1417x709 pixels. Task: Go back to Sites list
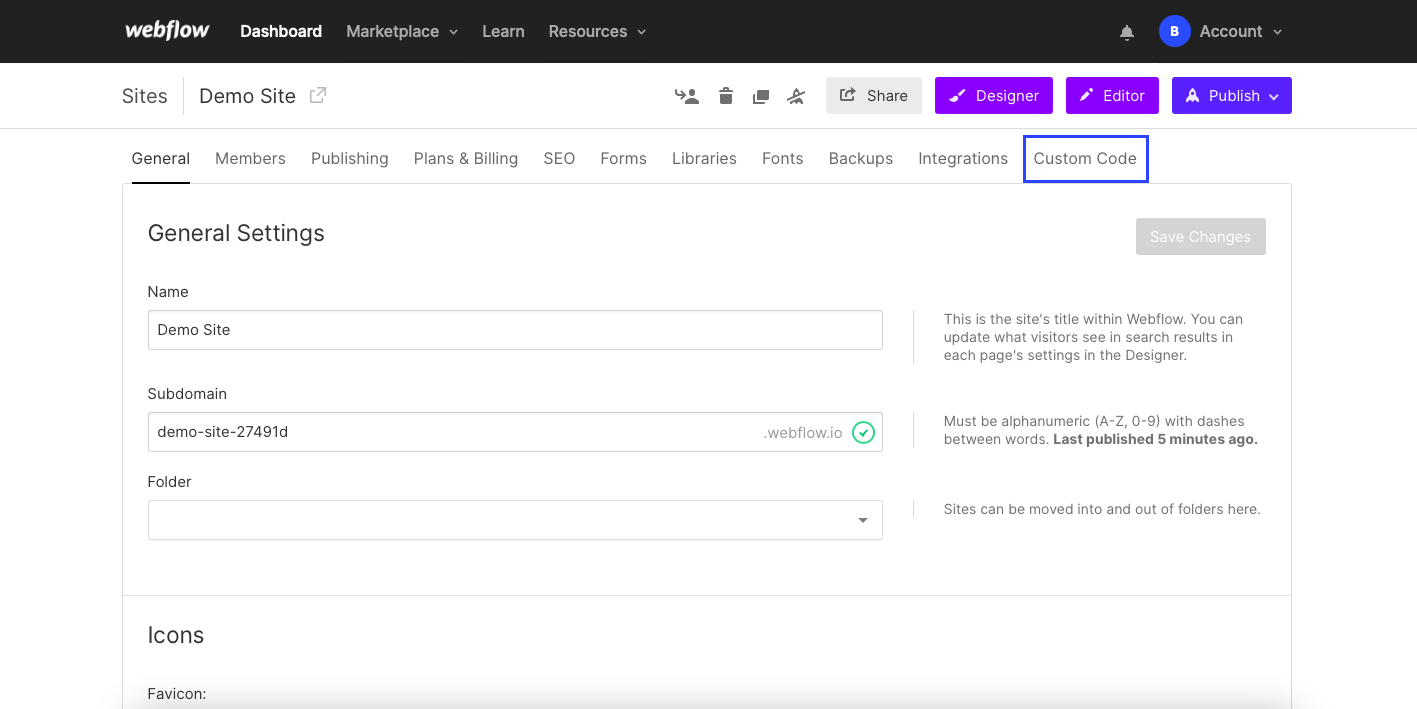click(145, 96)
